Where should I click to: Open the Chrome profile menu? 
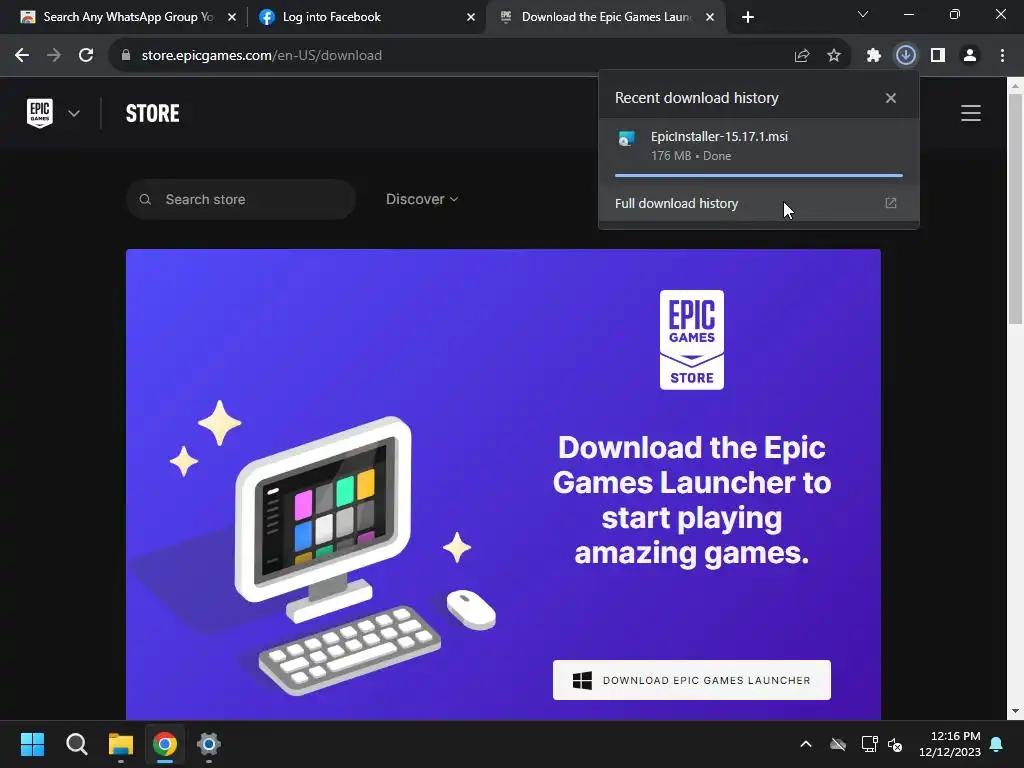(970, 56)
